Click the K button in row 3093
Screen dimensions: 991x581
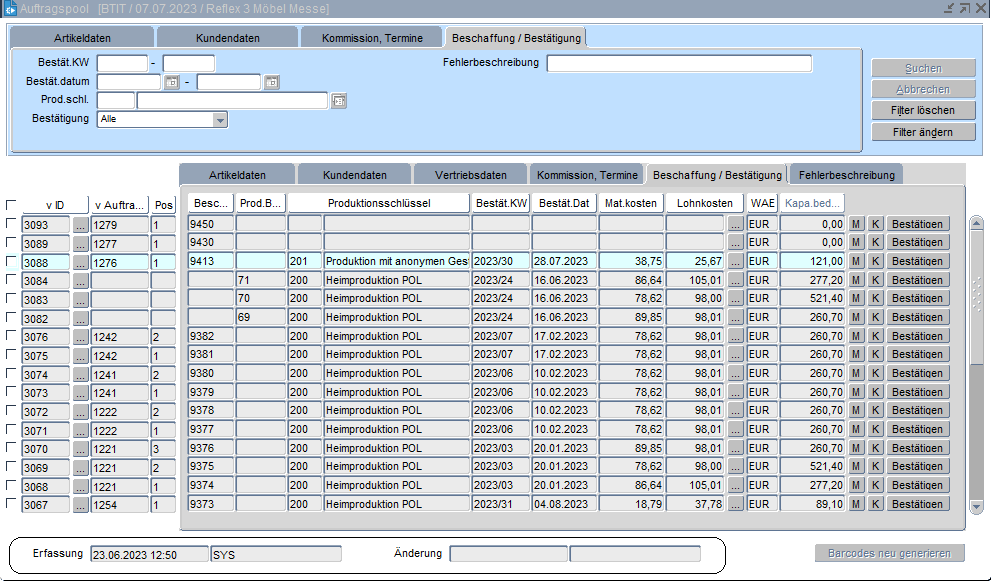click(875, 224)
